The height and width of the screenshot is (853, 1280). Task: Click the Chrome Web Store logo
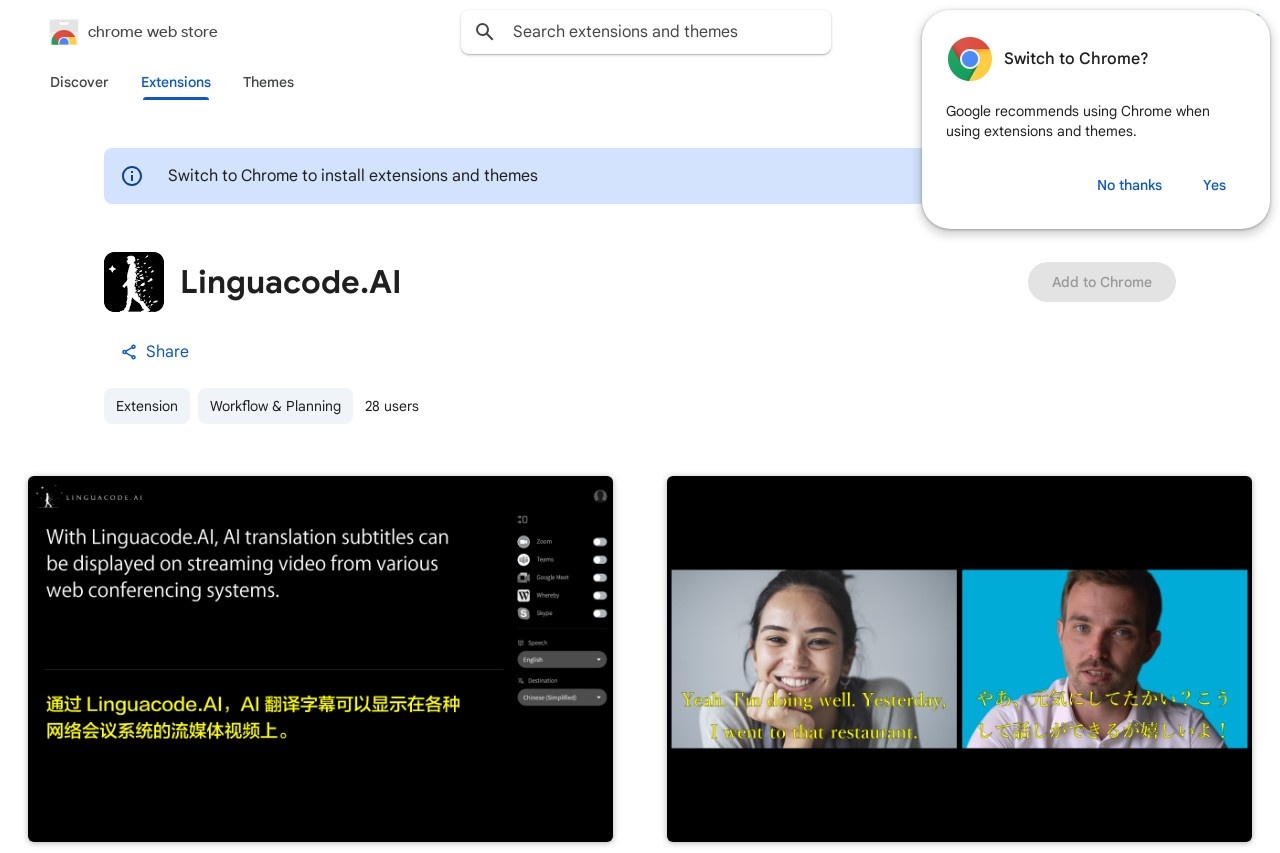63,32
